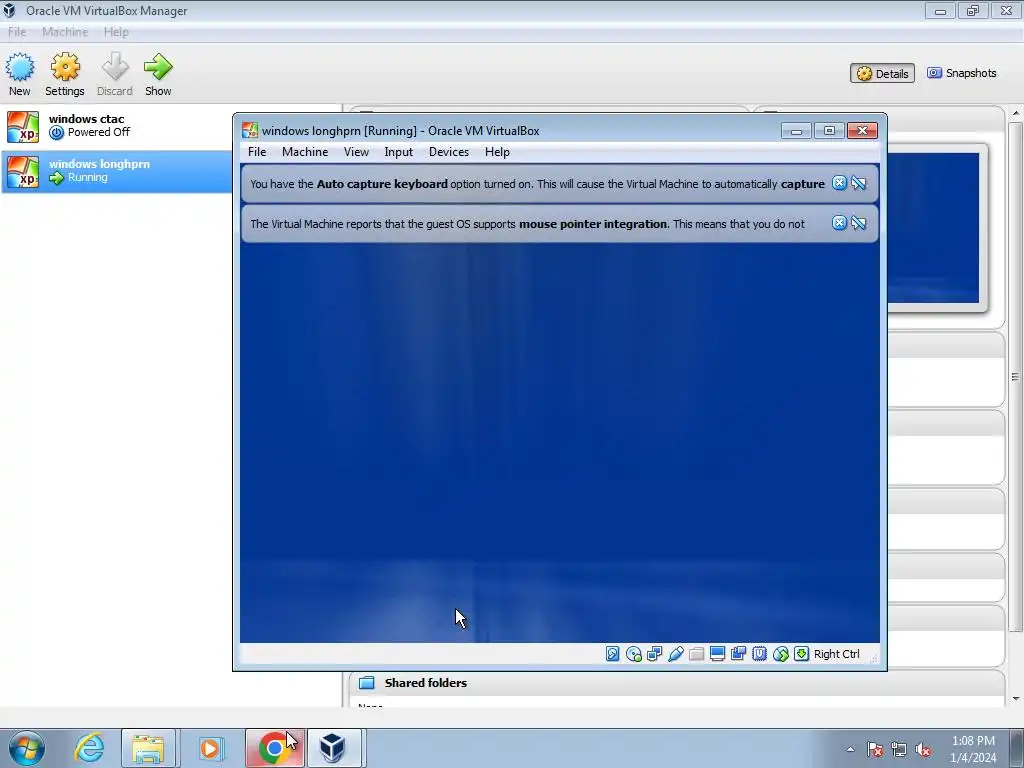
Task: Disable future Auto capture keyboard notices
Action: click(859, 183)
